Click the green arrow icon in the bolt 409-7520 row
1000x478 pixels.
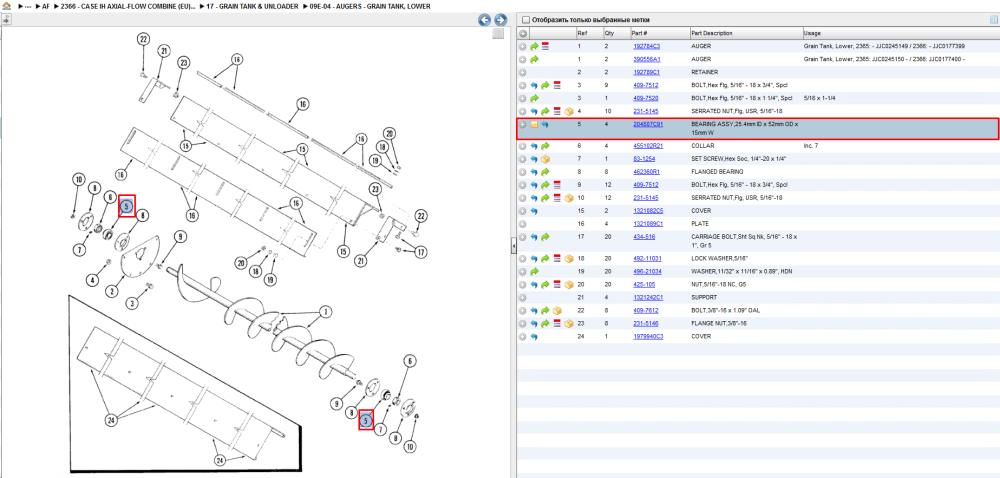pos(535,98)
